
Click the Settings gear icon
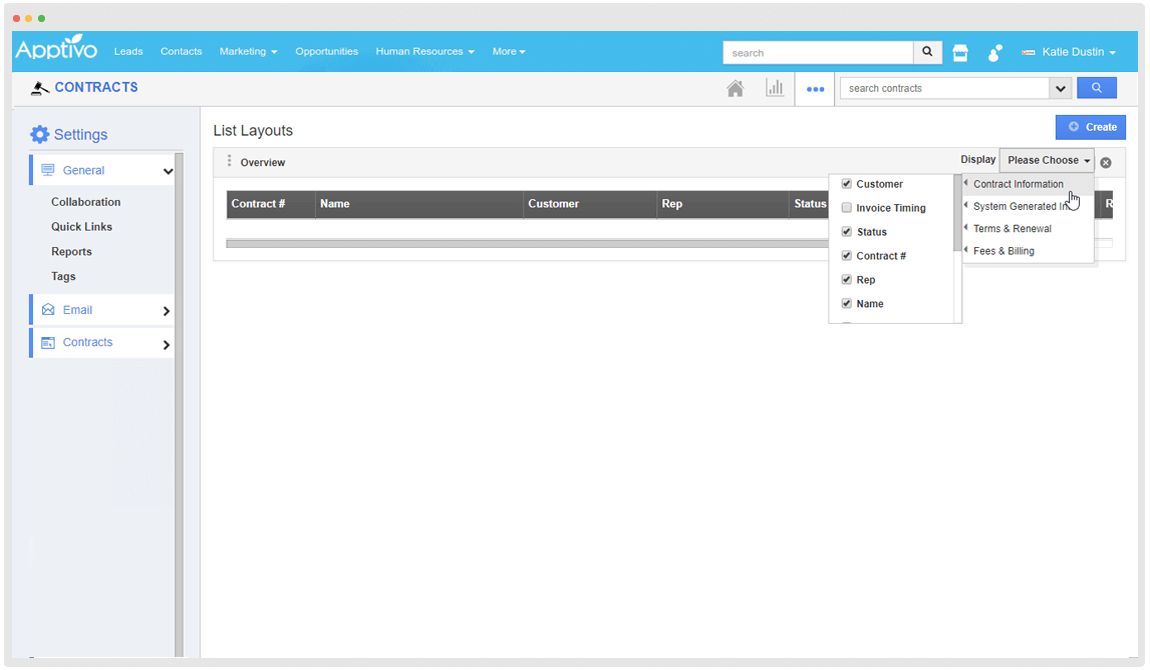coord(39,135)
